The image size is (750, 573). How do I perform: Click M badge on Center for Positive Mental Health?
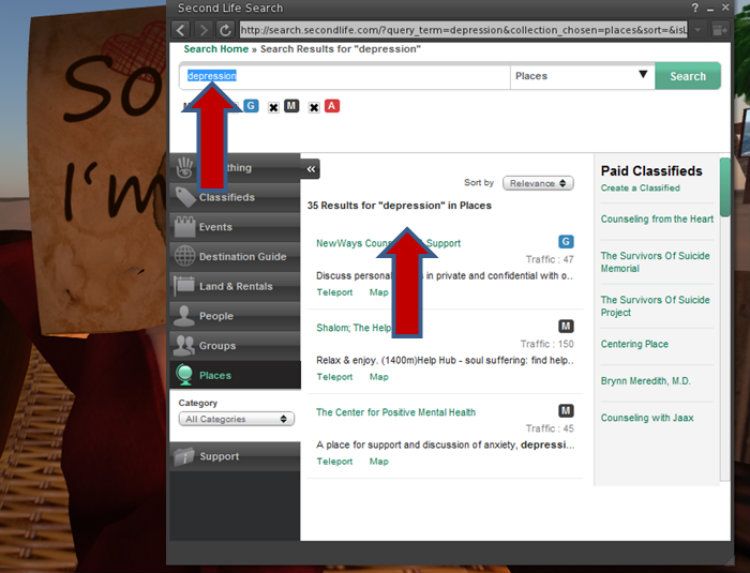[x=566, y=411]
